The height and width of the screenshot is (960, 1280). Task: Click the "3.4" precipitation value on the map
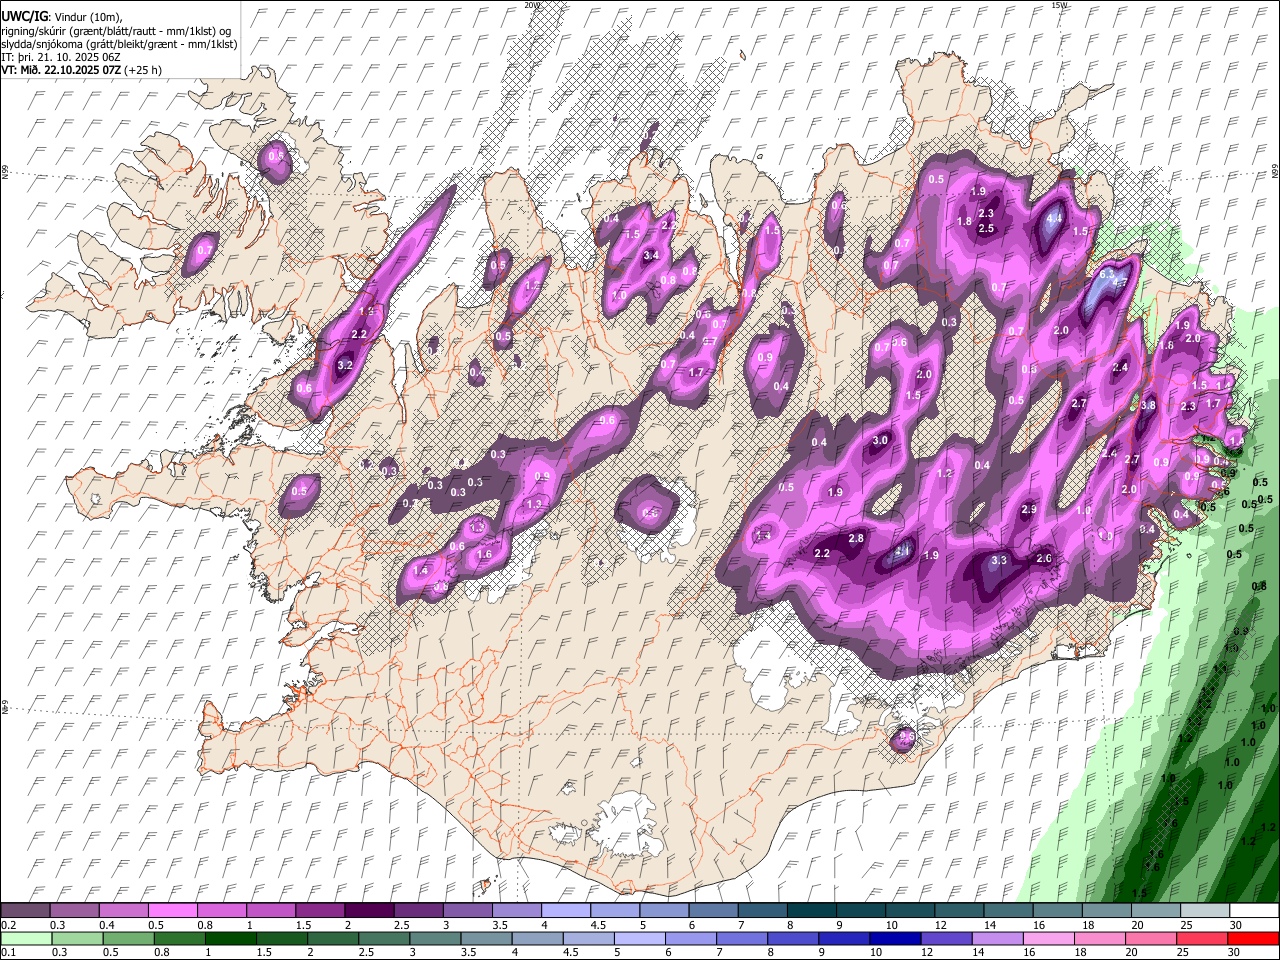[651, 256]
